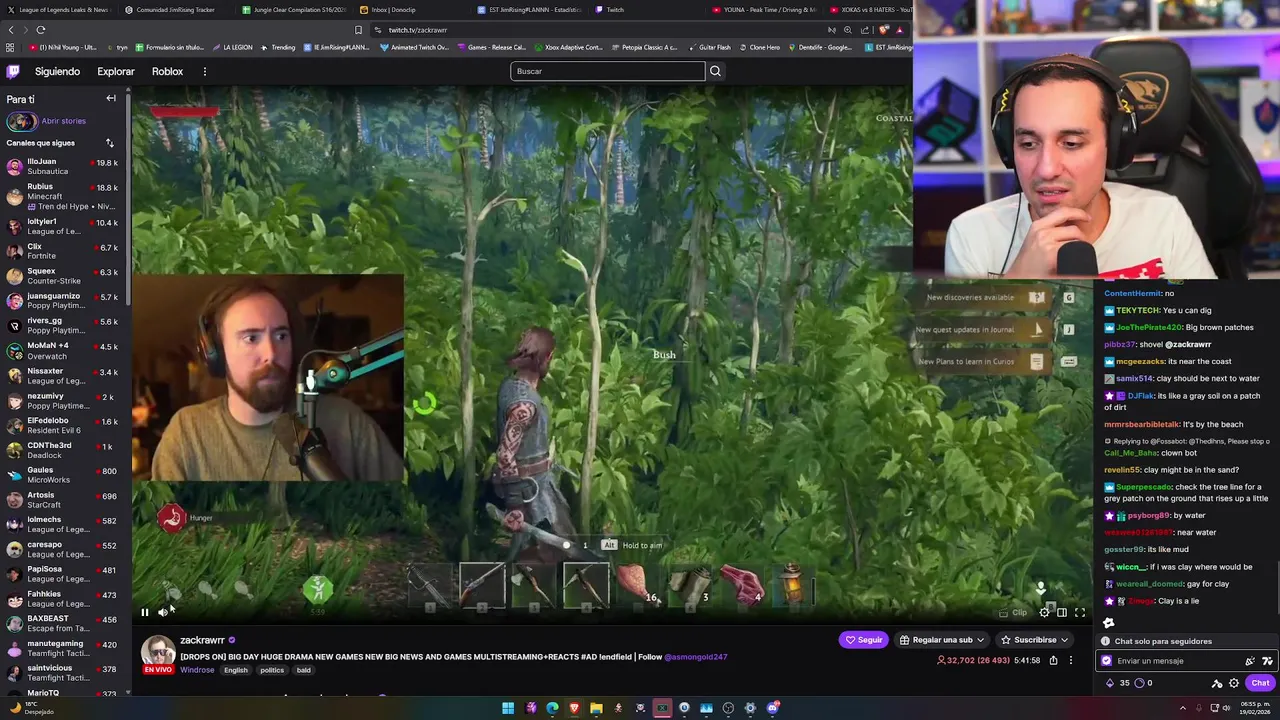1280x720 pixels.
Task: Open the stream three-dot options menu
Action: tap(1070, 660)
